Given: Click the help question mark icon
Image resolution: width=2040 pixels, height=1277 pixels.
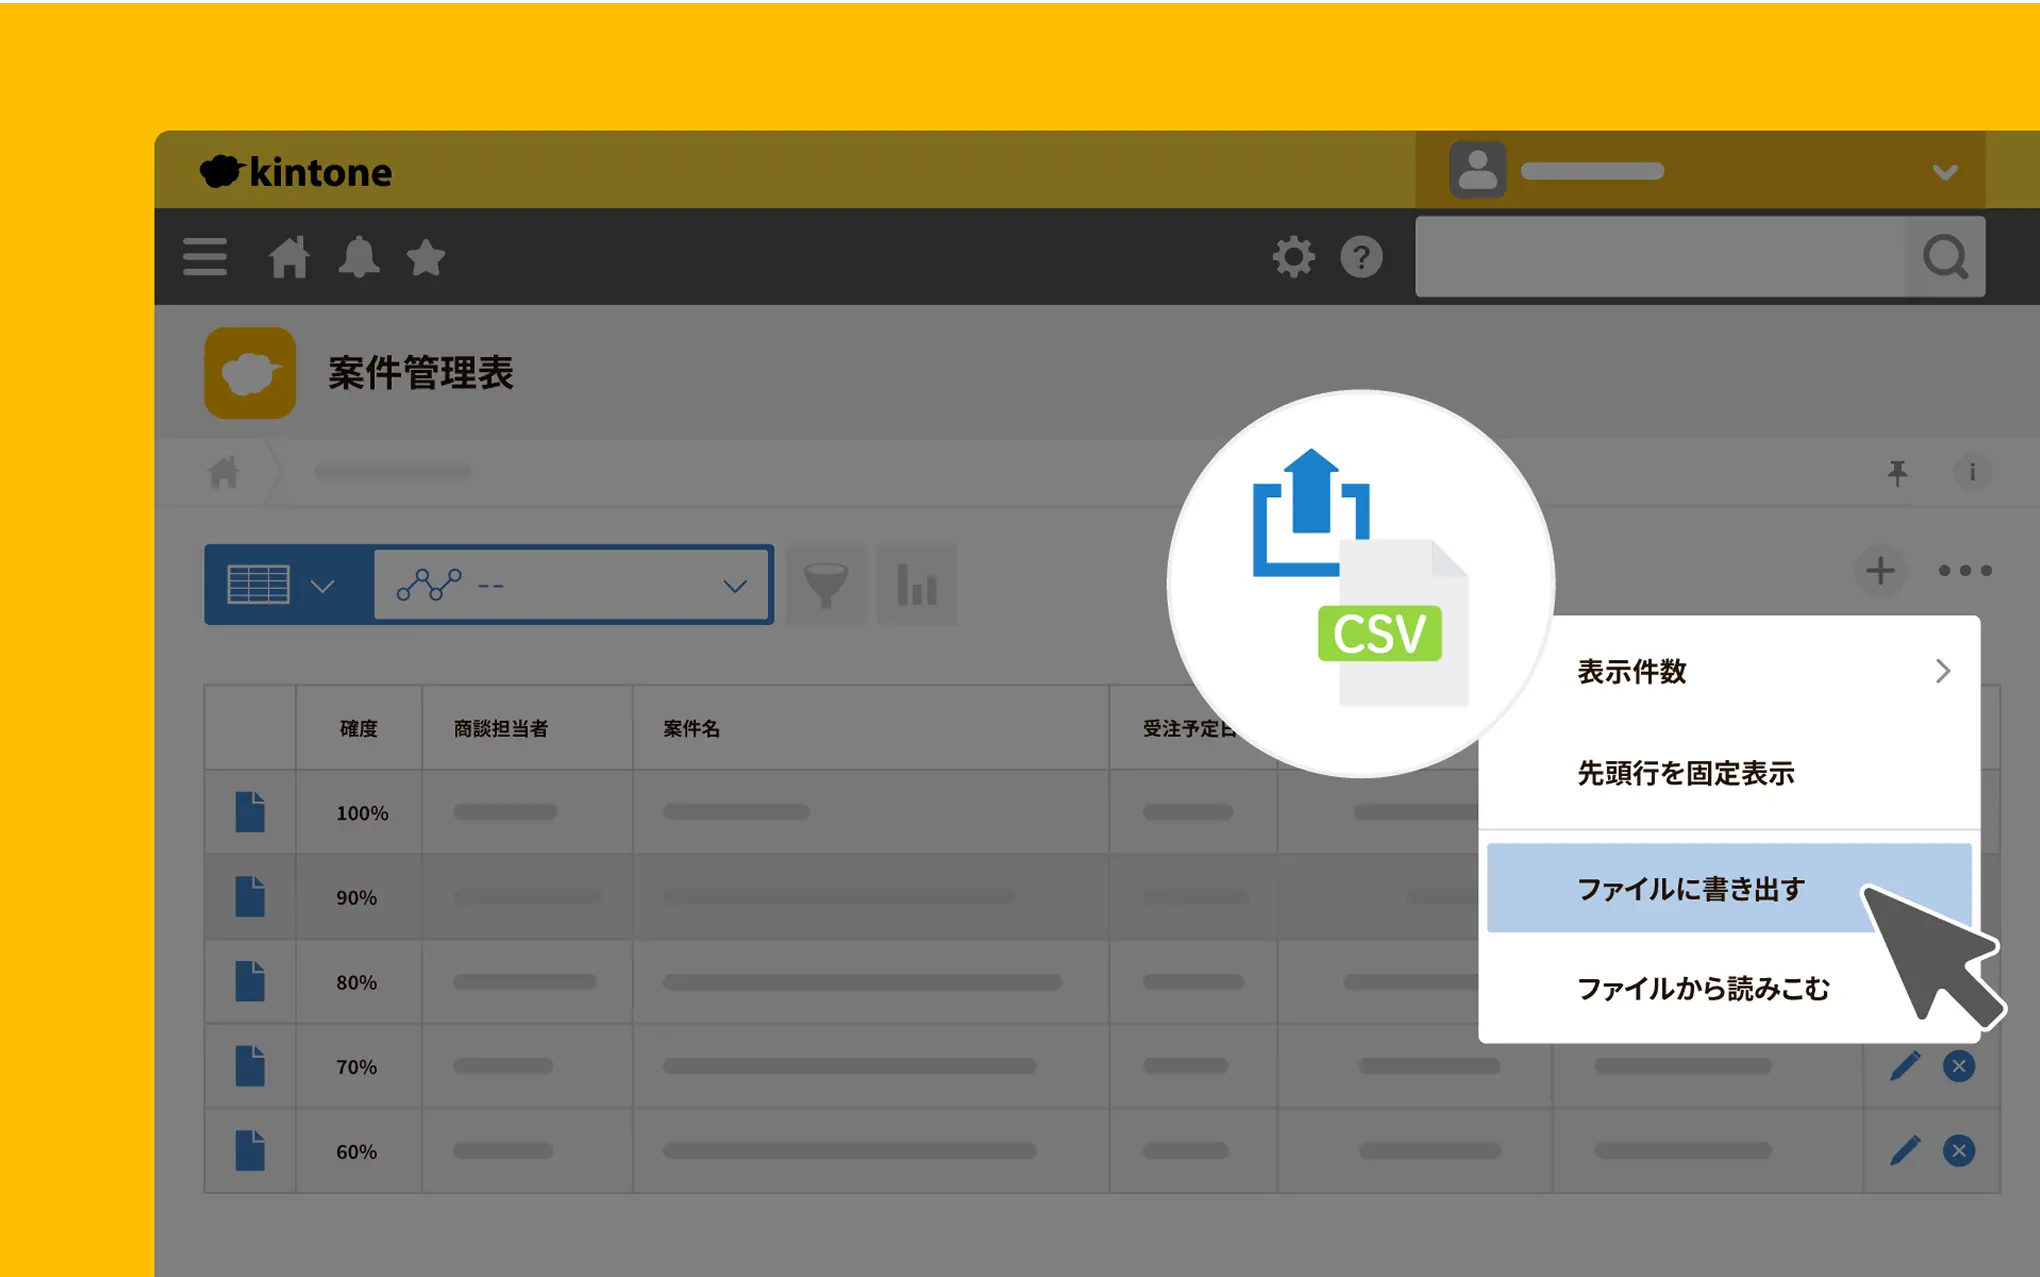Looking at the screenshot, I should 1361,257.
